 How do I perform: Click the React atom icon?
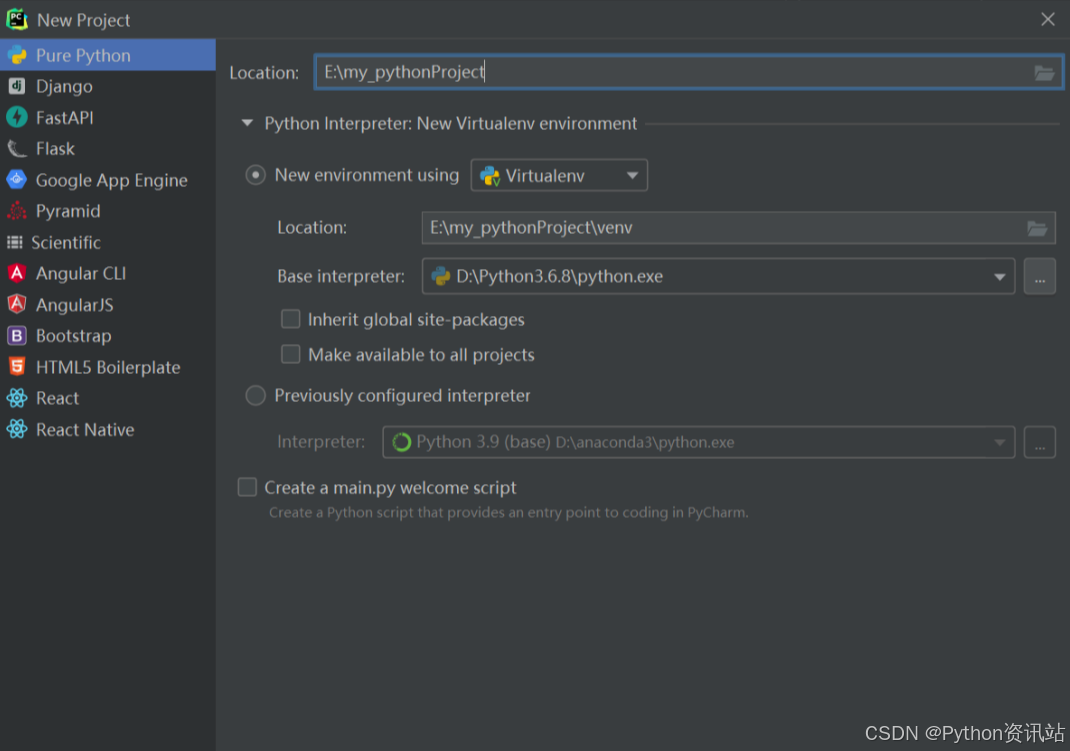17,398
